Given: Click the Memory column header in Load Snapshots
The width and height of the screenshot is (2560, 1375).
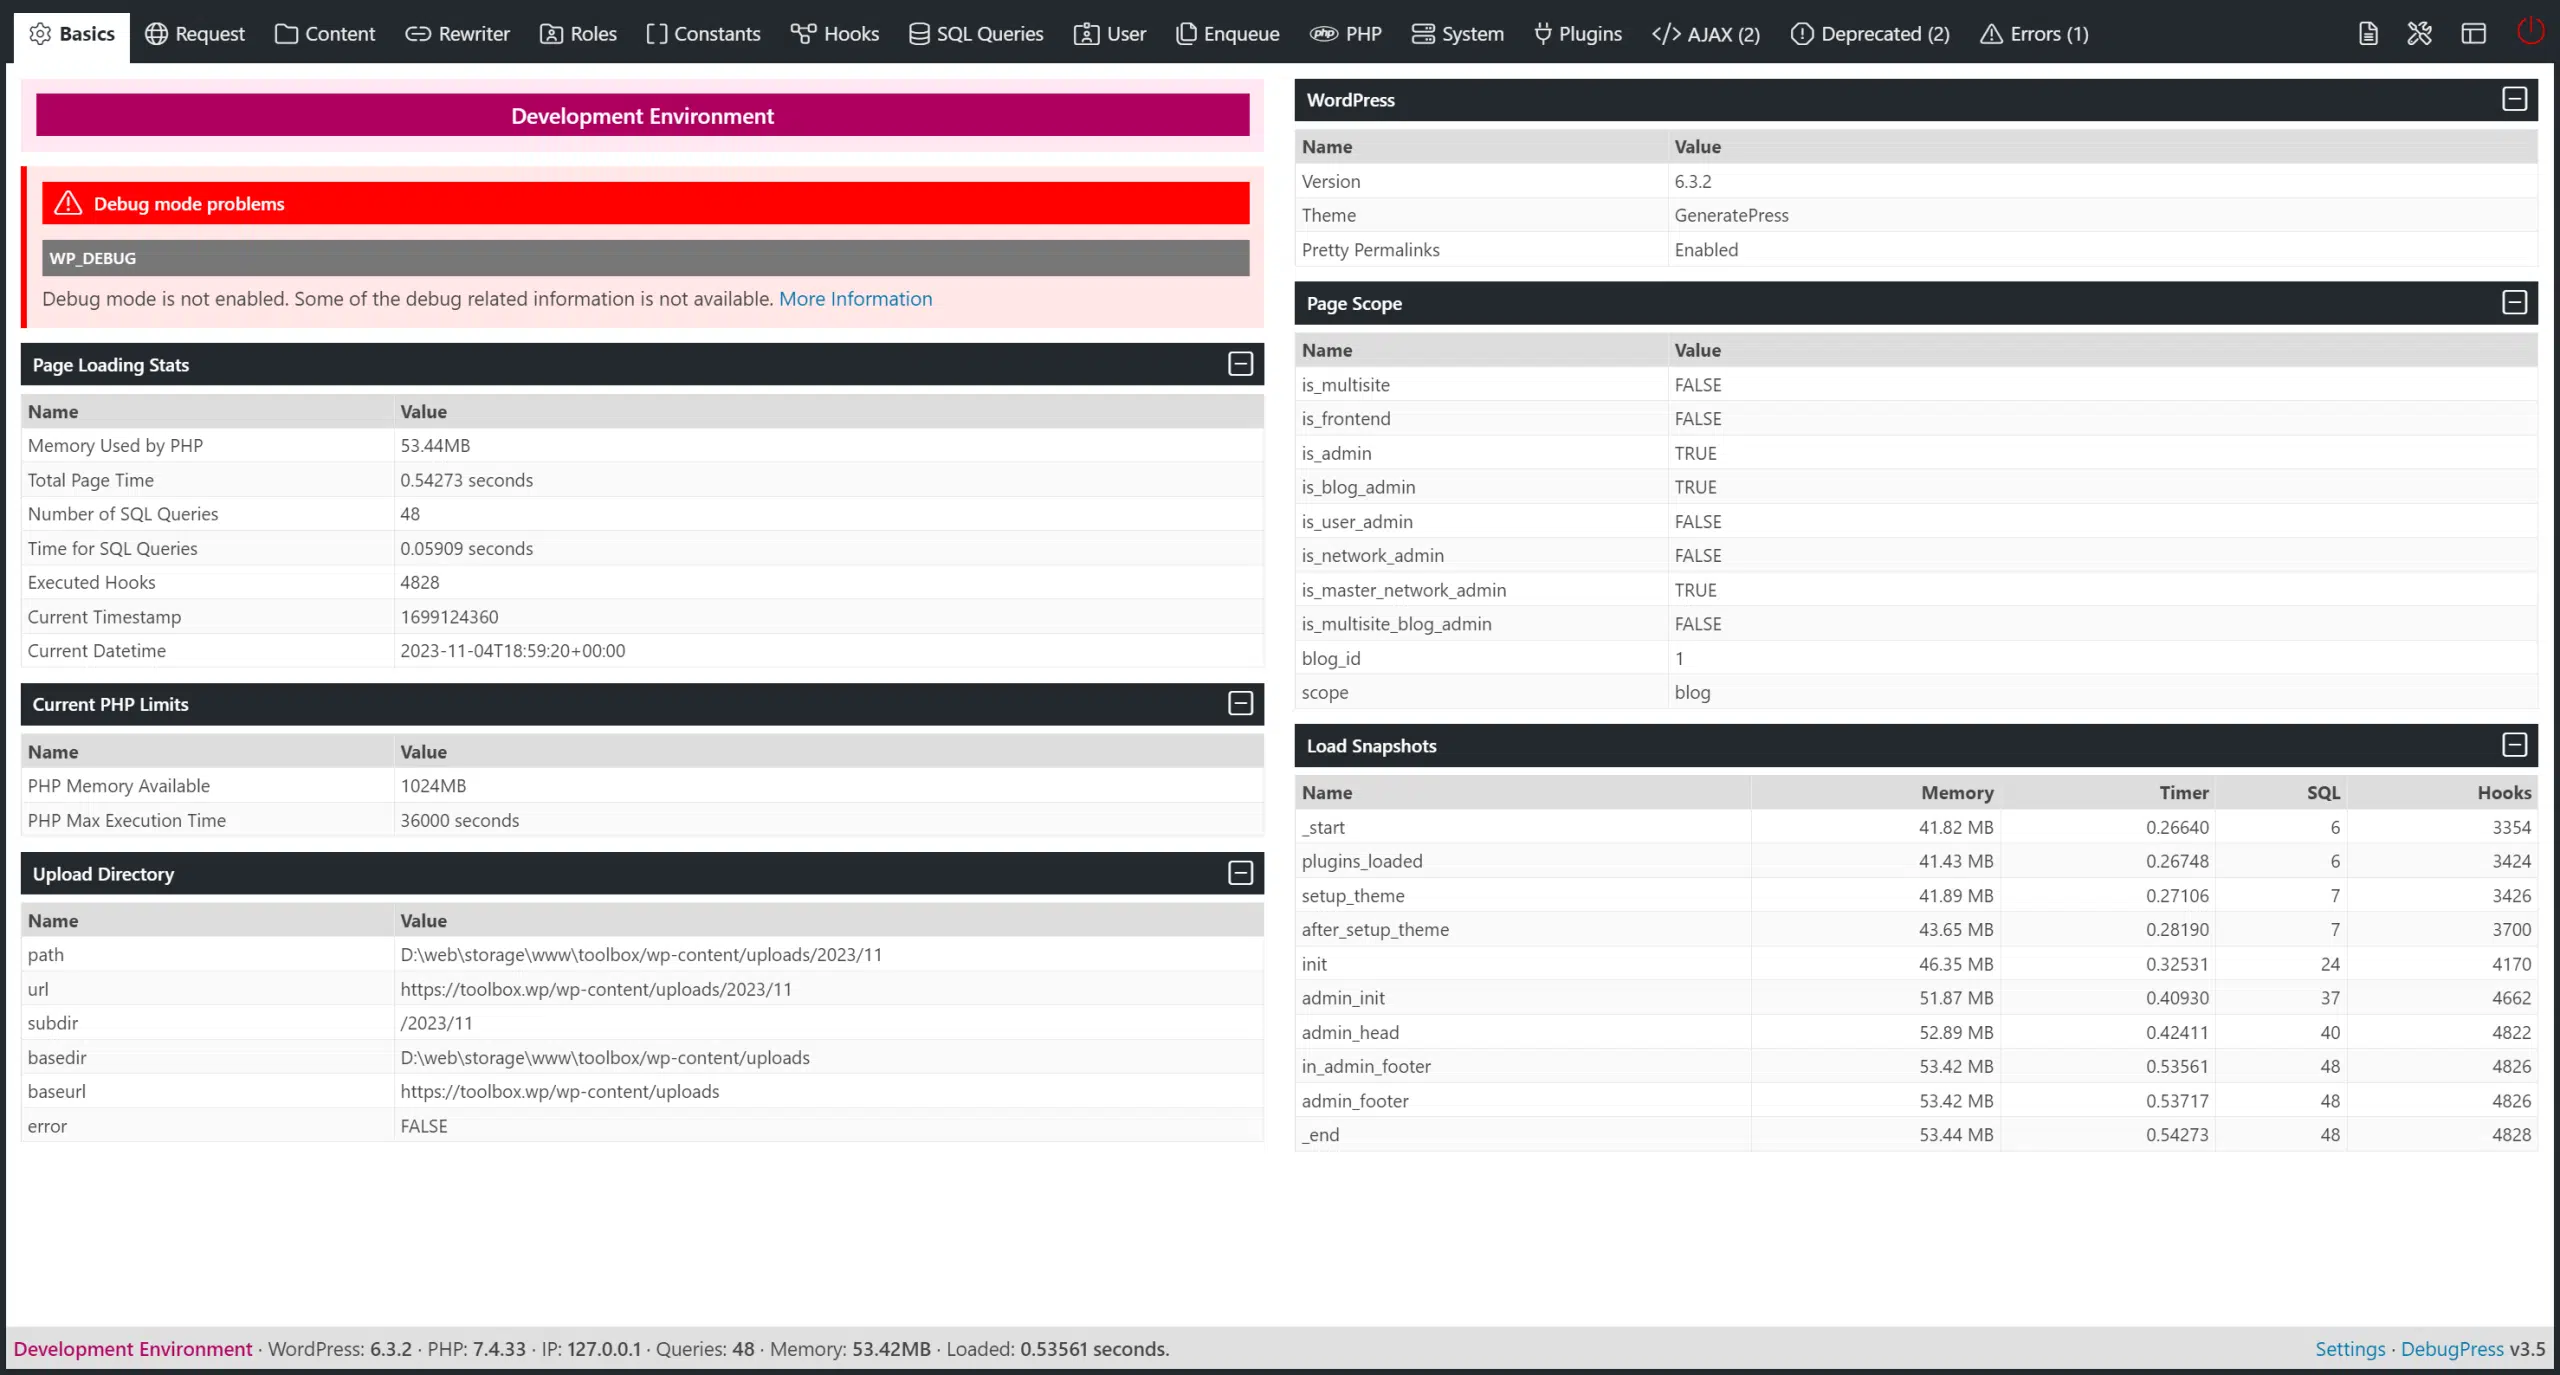Looking at the screenshot, I should click(x=1957, y=792).
